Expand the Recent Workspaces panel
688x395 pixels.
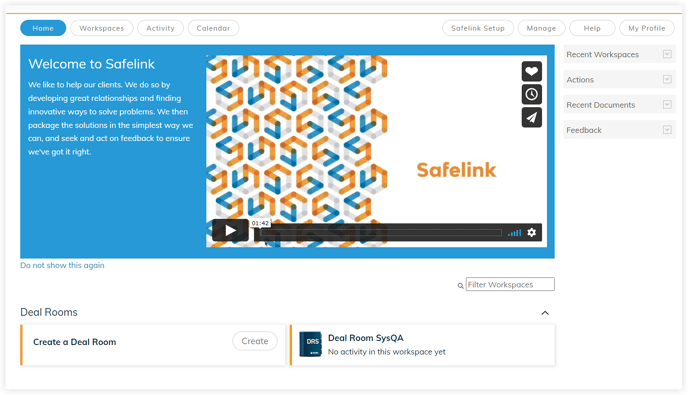pyautogui.click(x=667, y=54)
